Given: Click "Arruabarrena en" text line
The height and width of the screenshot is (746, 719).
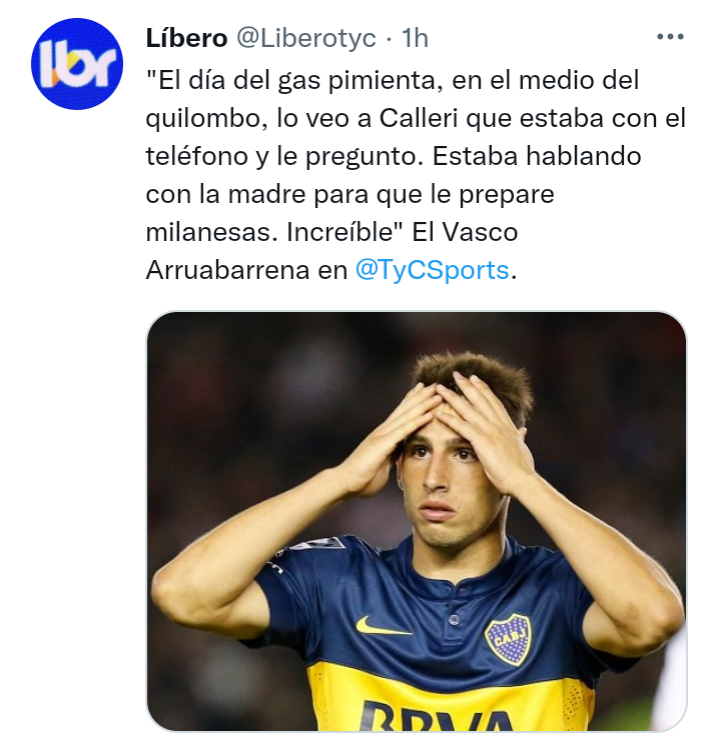Looking at the screenshot, I should click(246, 270).
